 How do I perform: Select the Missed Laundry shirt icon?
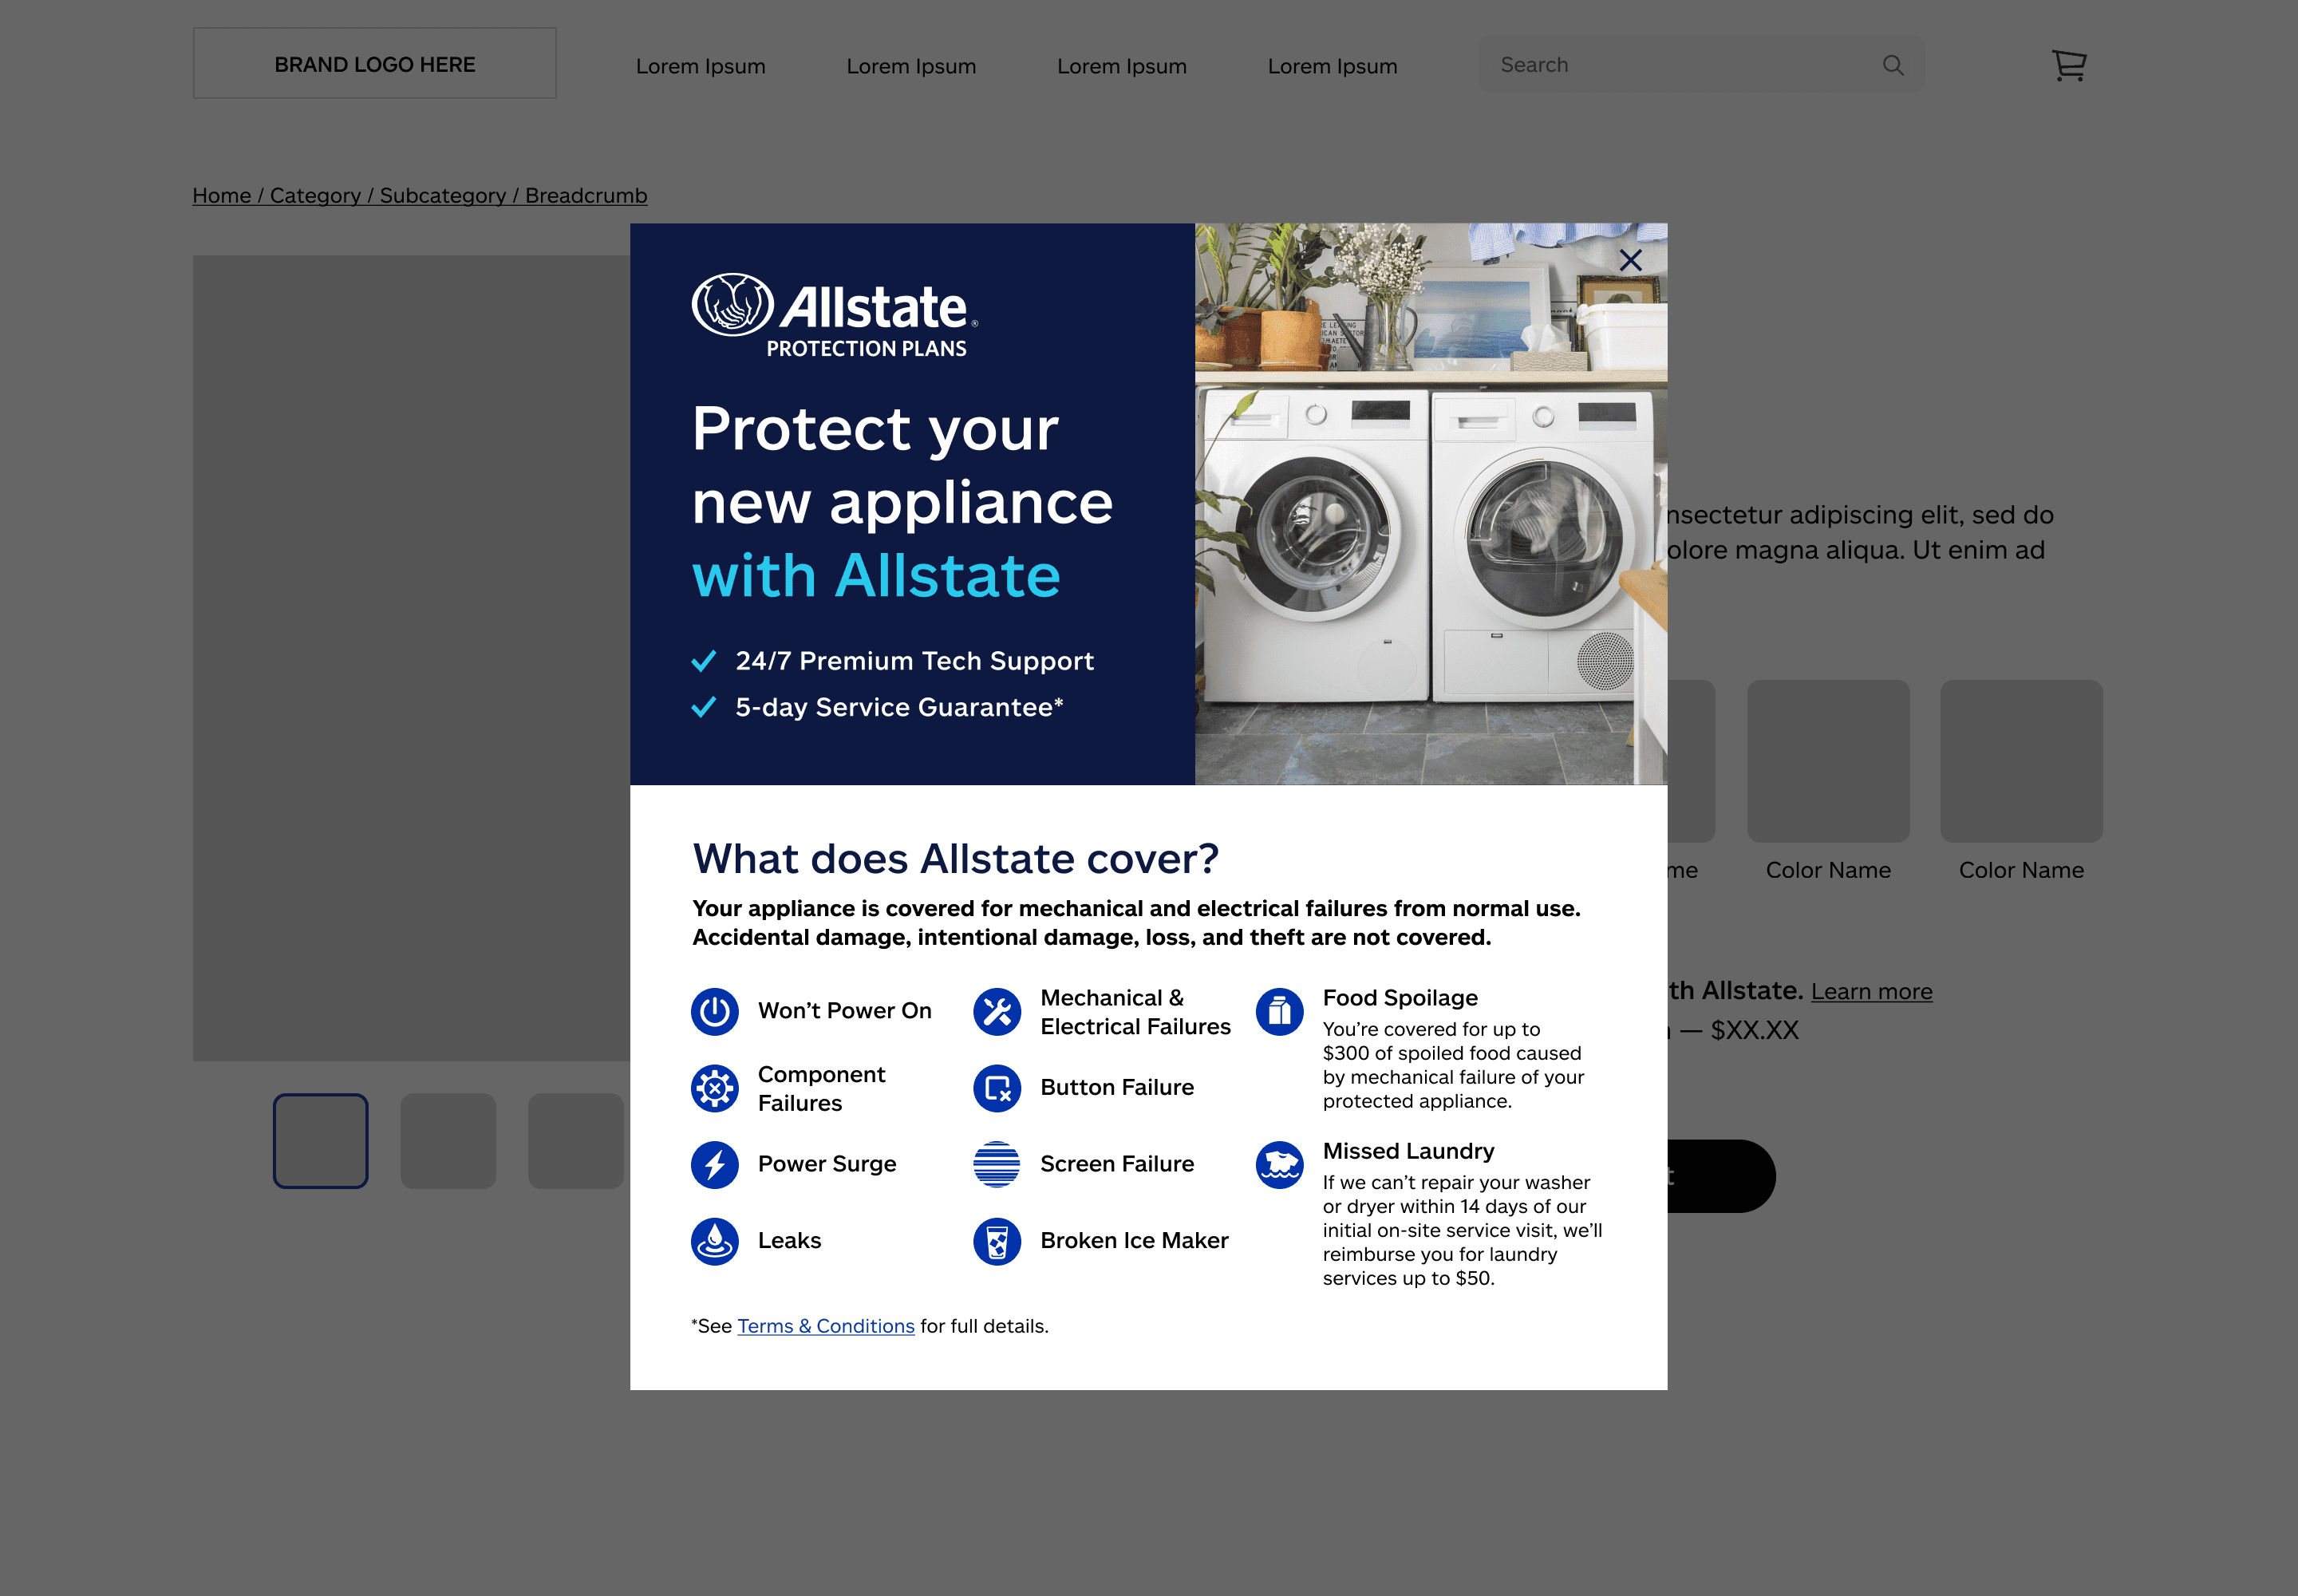click(1280, 1164)
